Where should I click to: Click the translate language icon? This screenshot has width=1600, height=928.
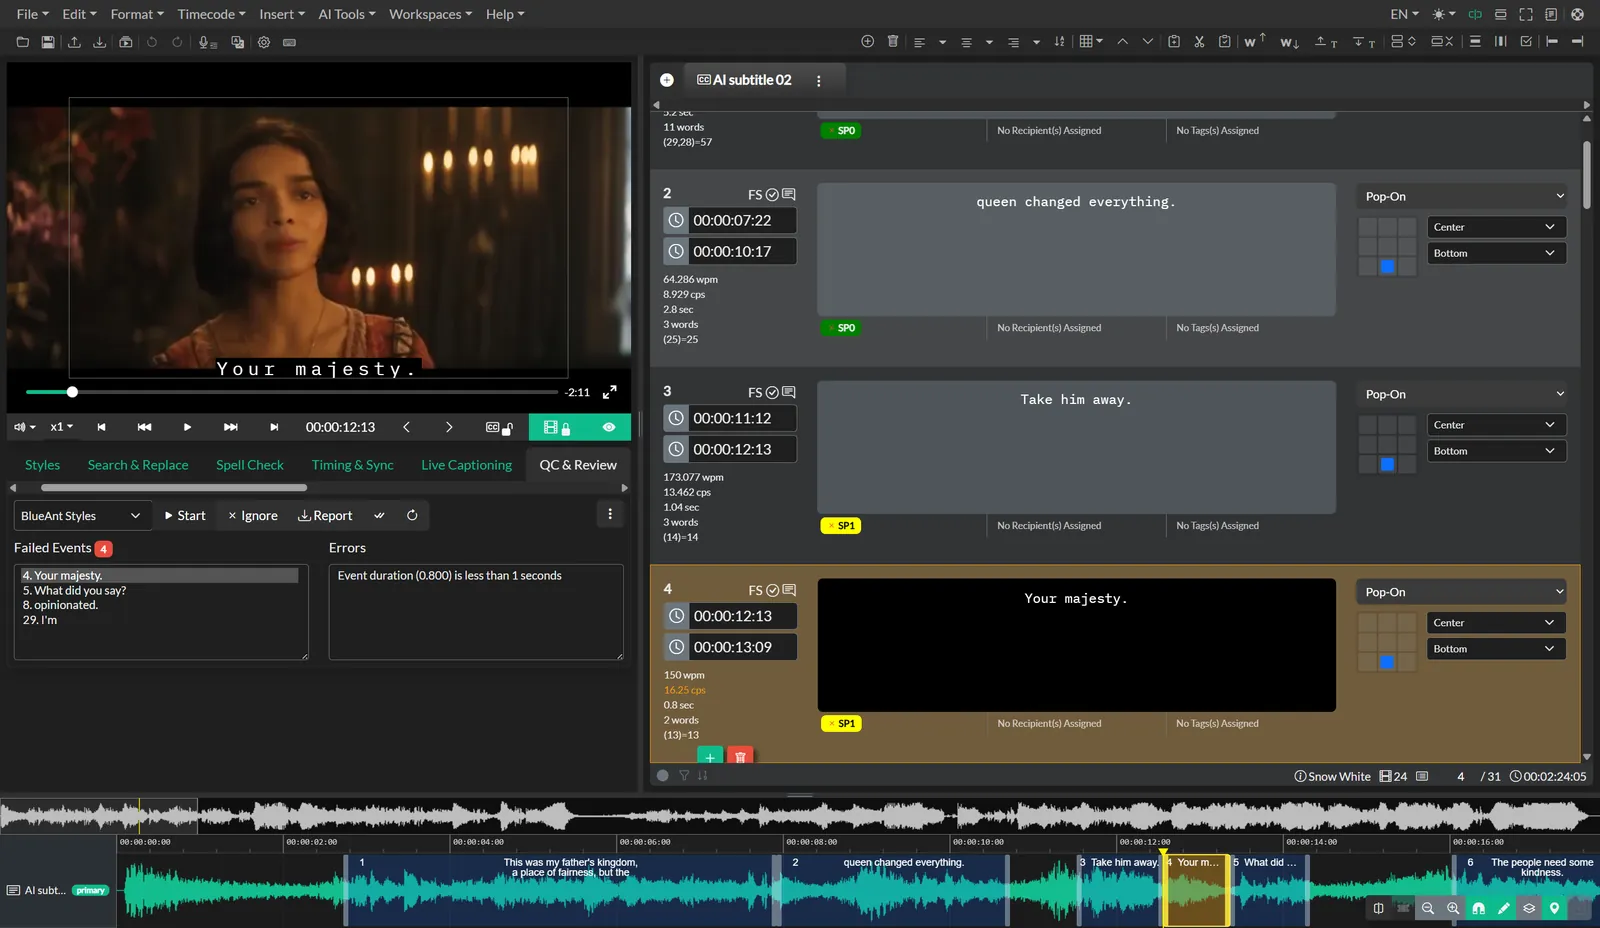237,42
